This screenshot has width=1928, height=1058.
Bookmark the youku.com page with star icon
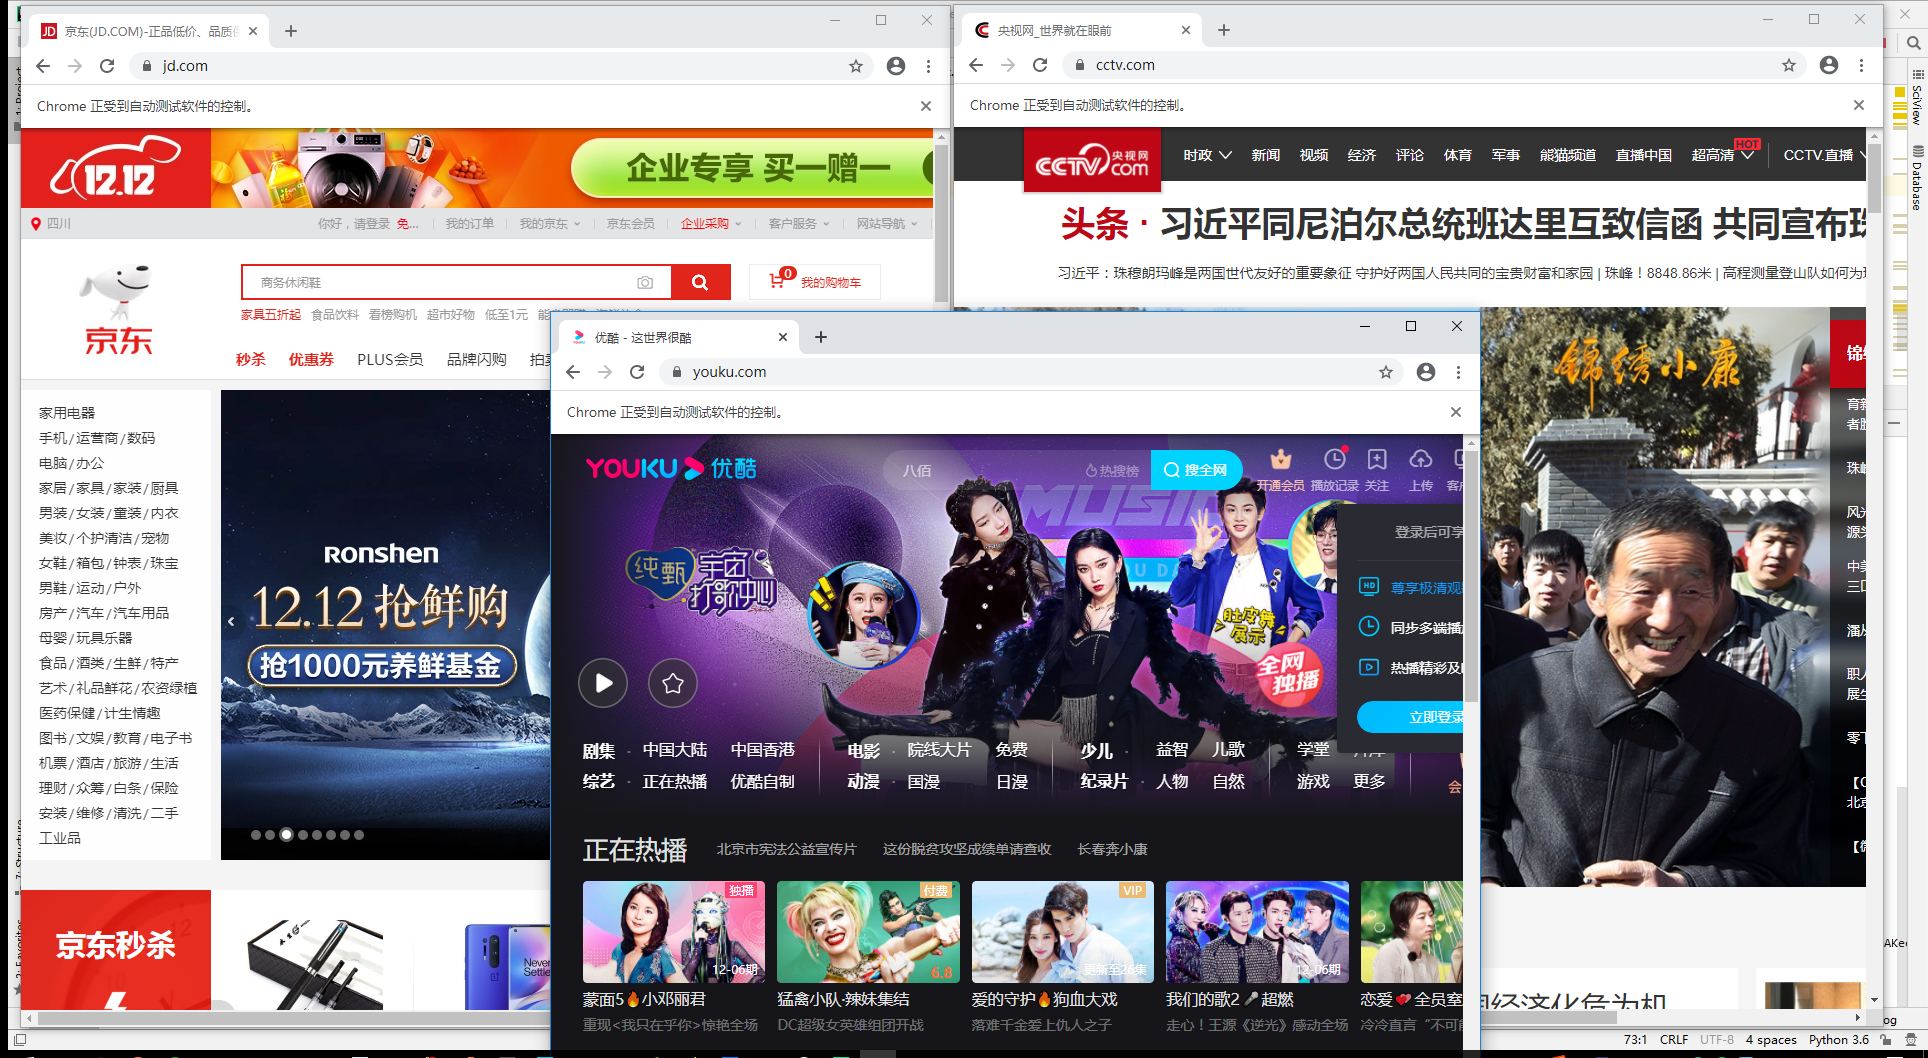coord(1386,372)
